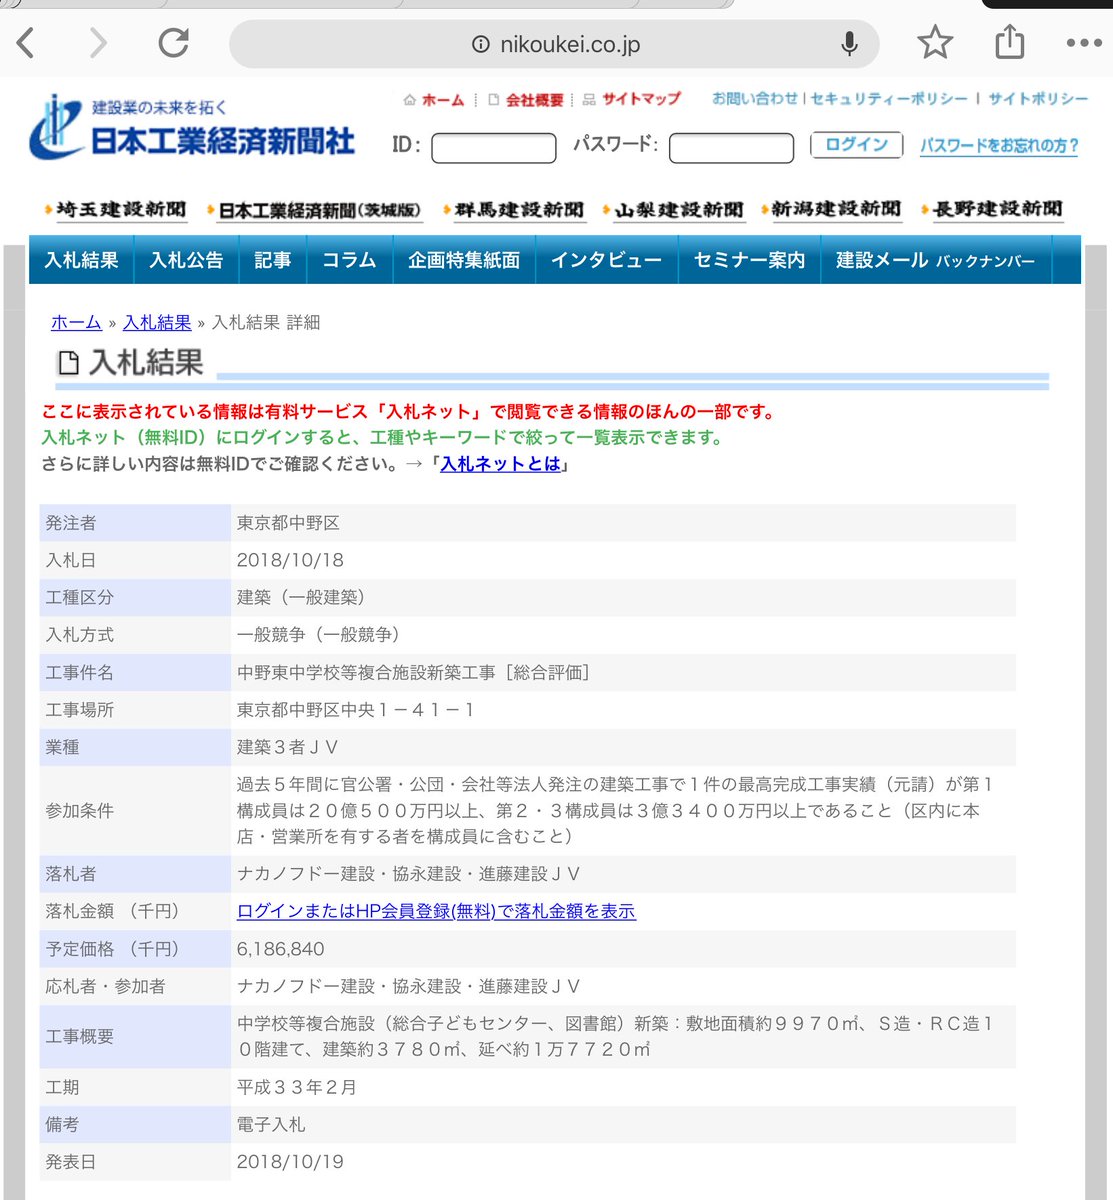Open the 日本工業経済新聞(茨城版) newspaper link

tap(313, 211)
